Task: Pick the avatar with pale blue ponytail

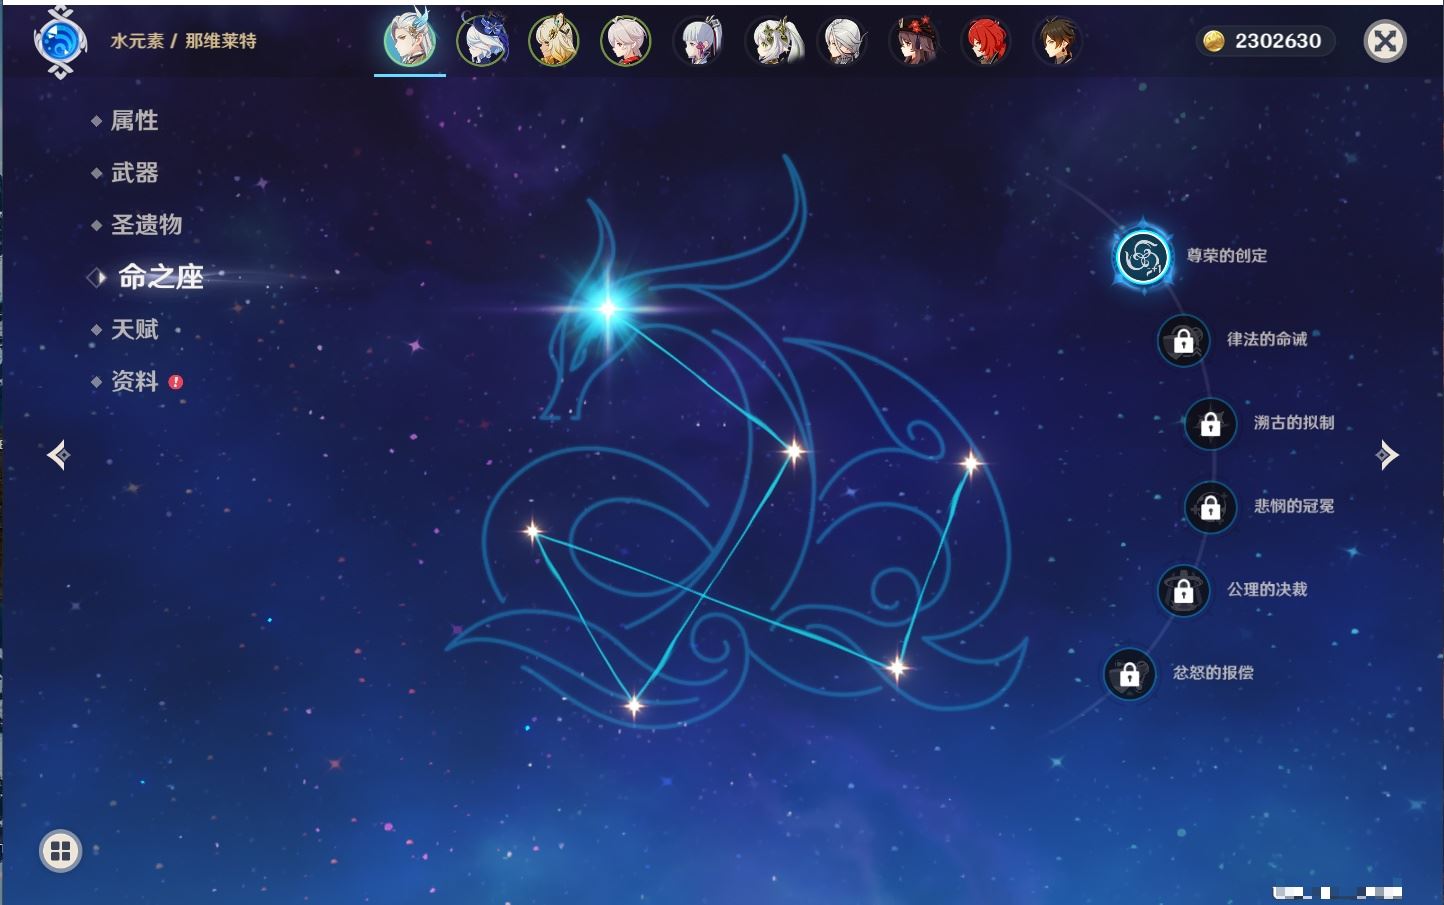Action: coord(698,41)
